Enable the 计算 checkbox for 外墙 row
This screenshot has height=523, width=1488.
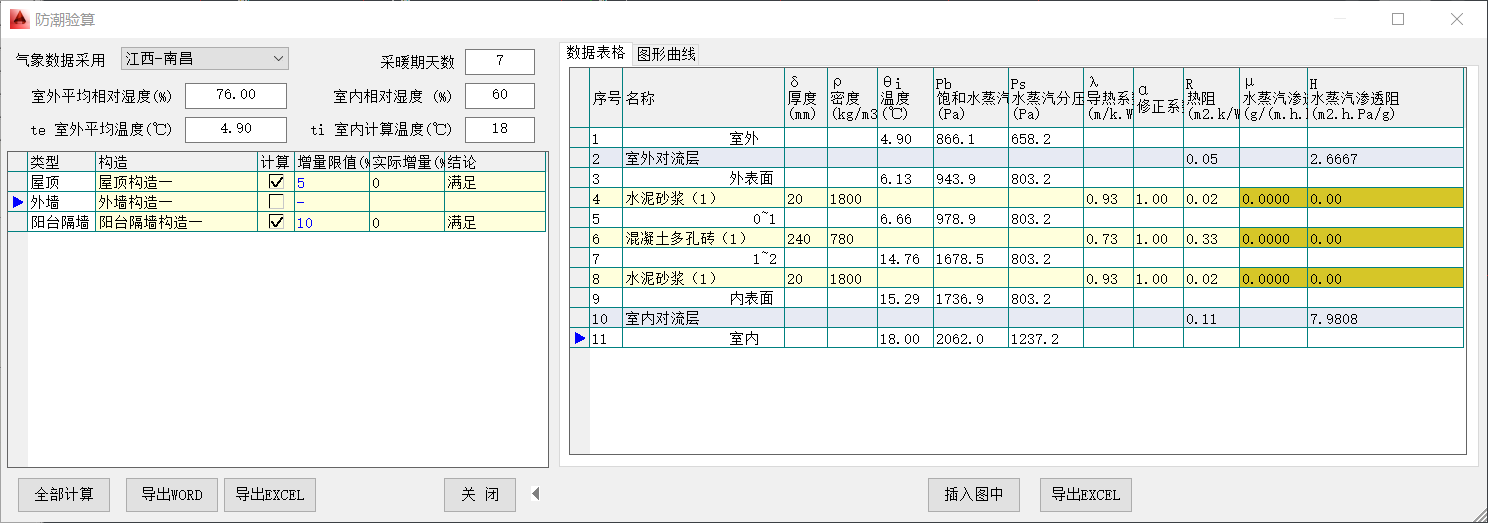276,202
